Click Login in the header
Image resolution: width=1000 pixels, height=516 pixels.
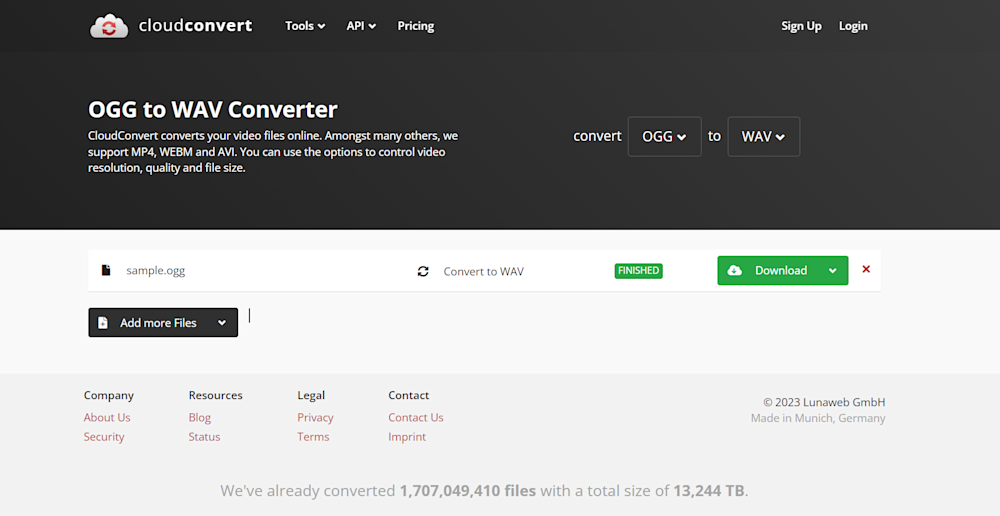coord(853,26)
